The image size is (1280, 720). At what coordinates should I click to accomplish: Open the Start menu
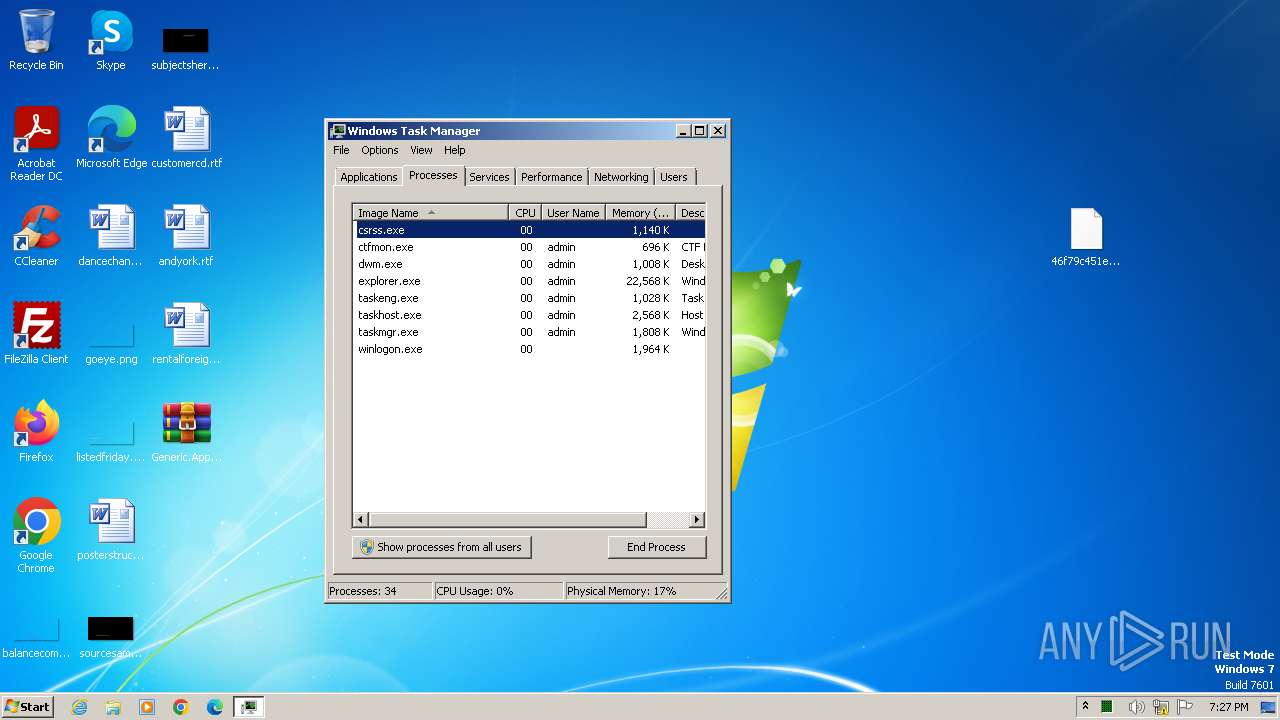(27, 707)
